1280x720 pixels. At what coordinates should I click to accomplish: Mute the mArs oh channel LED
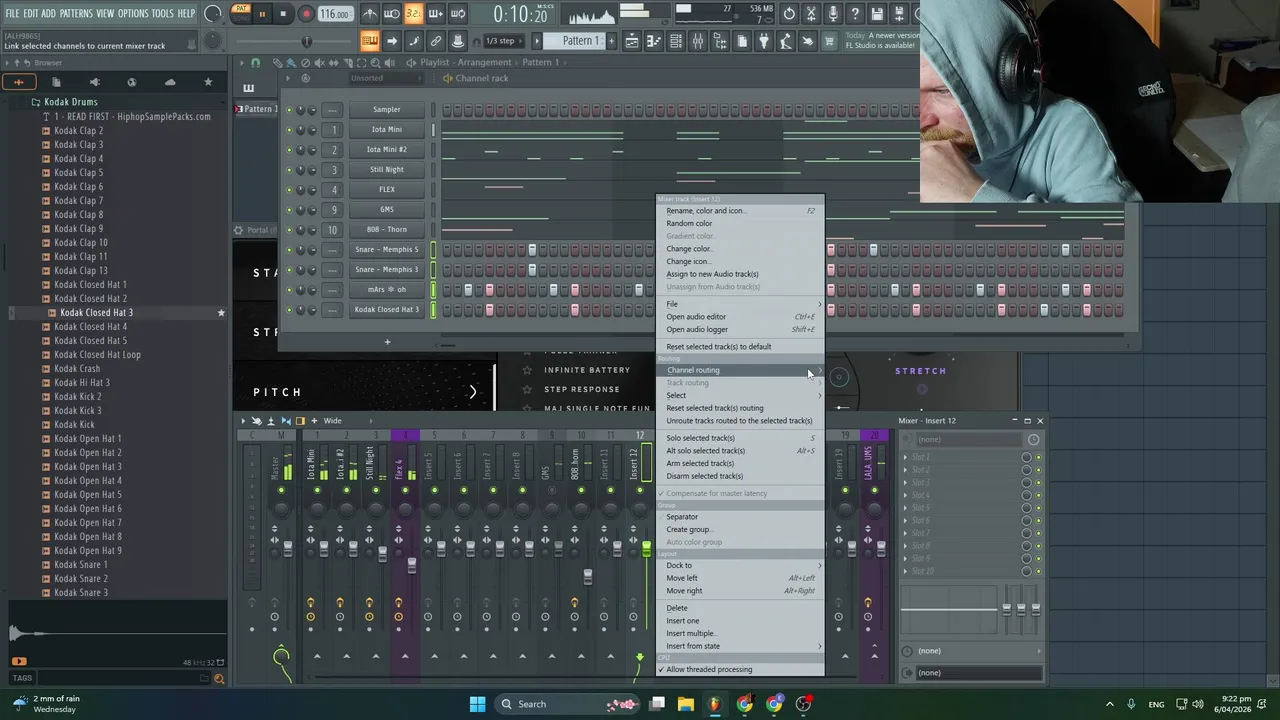pyautogui.click(x=289, y=289)
